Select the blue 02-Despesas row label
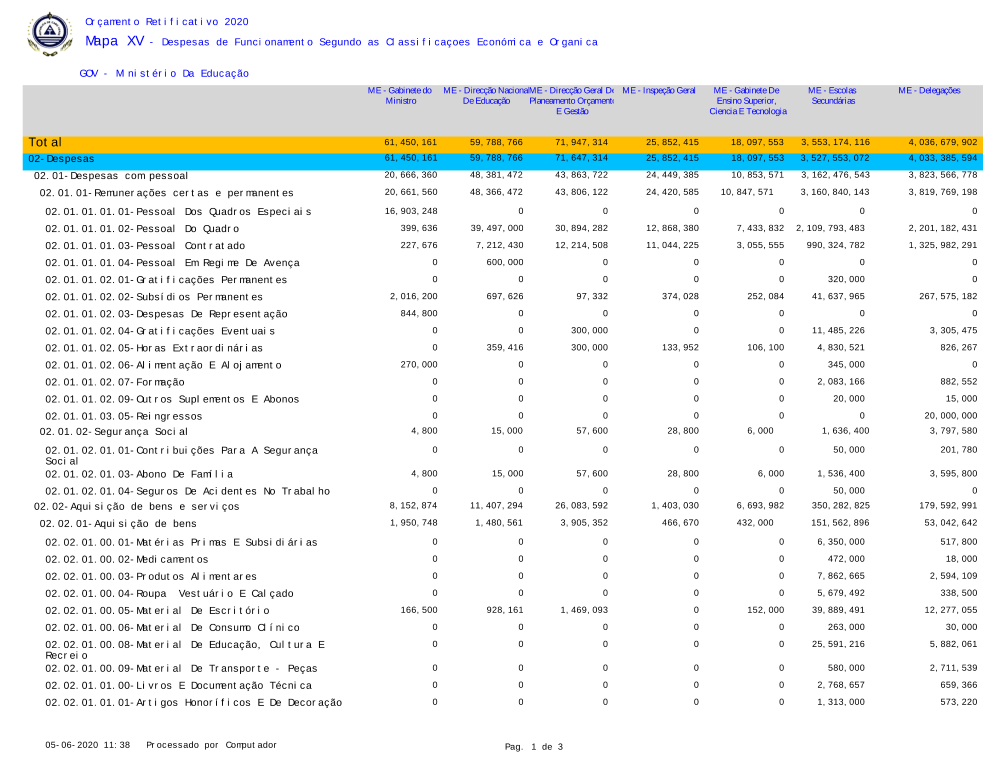The height and width of the screenshot is (773, 1000). click(x=62, y=159)
